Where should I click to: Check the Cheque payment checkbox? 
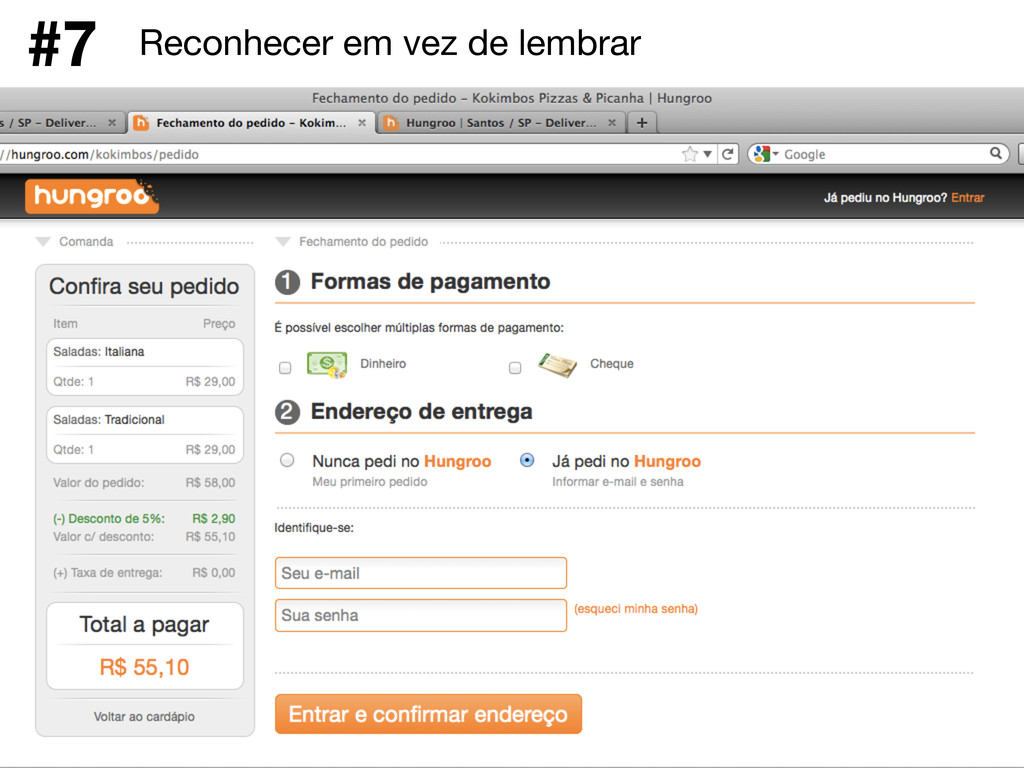point(515,368)
